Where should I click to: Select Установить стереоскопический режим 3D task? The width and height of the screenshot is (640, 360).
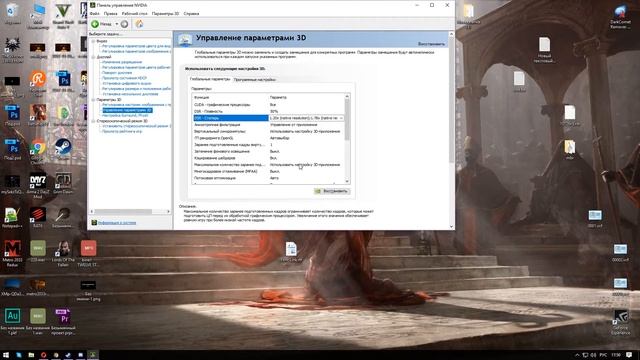click(x=136, y=126)
